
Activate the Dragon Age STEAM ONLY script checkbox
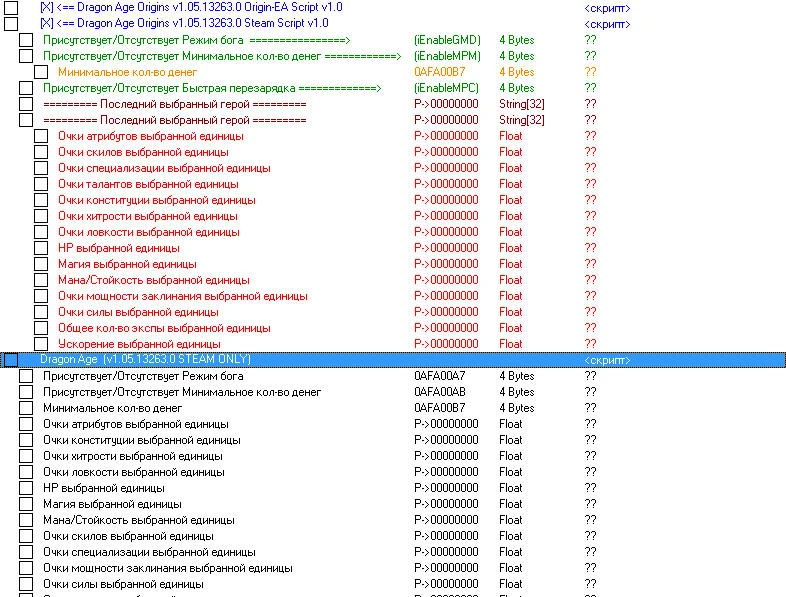[x=11, y=359]
